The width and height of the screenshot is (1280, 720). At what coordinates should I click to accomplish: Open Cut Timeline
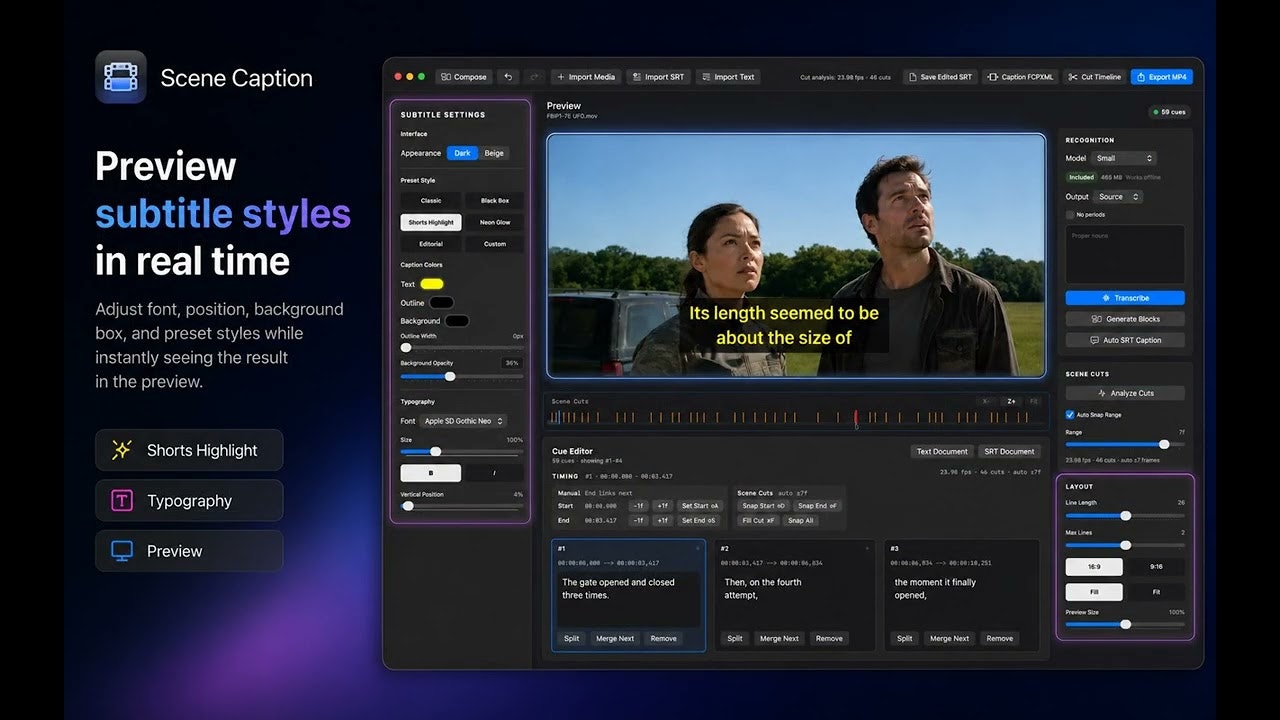point(1094,77)
